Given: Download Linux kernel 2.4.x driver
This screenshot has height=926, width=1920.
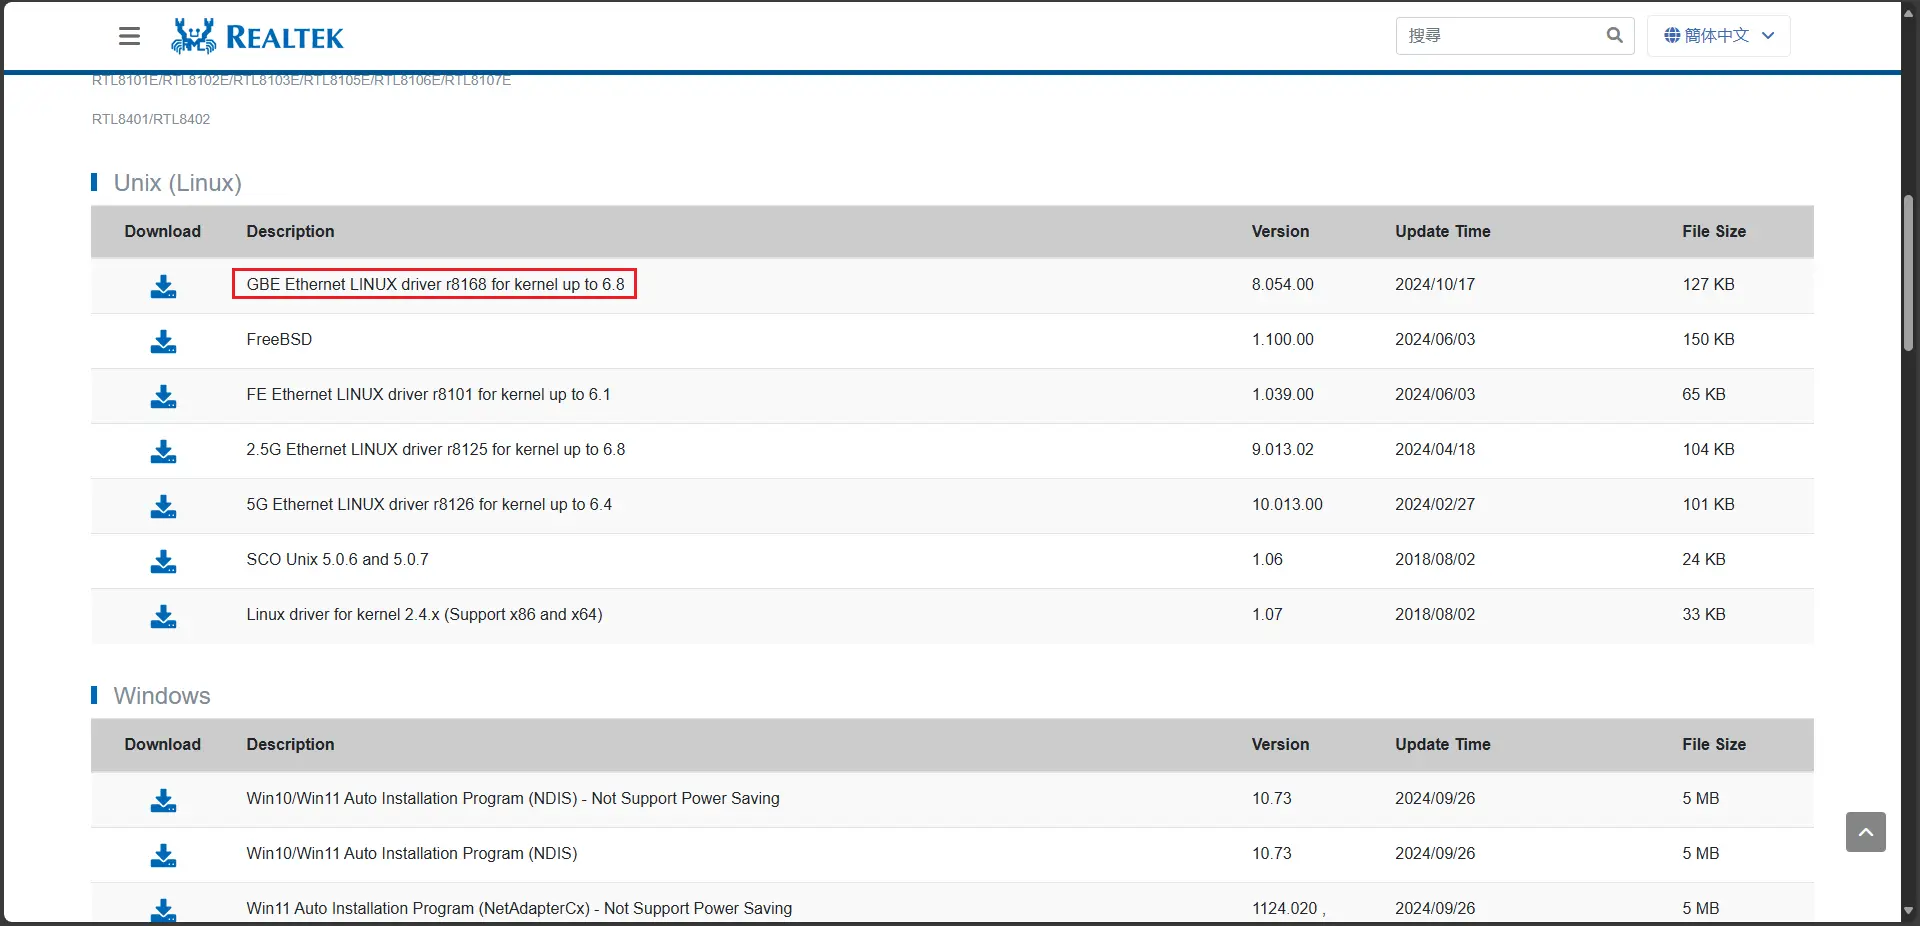Looking at the screenshot, I should (x=163, y=617).
